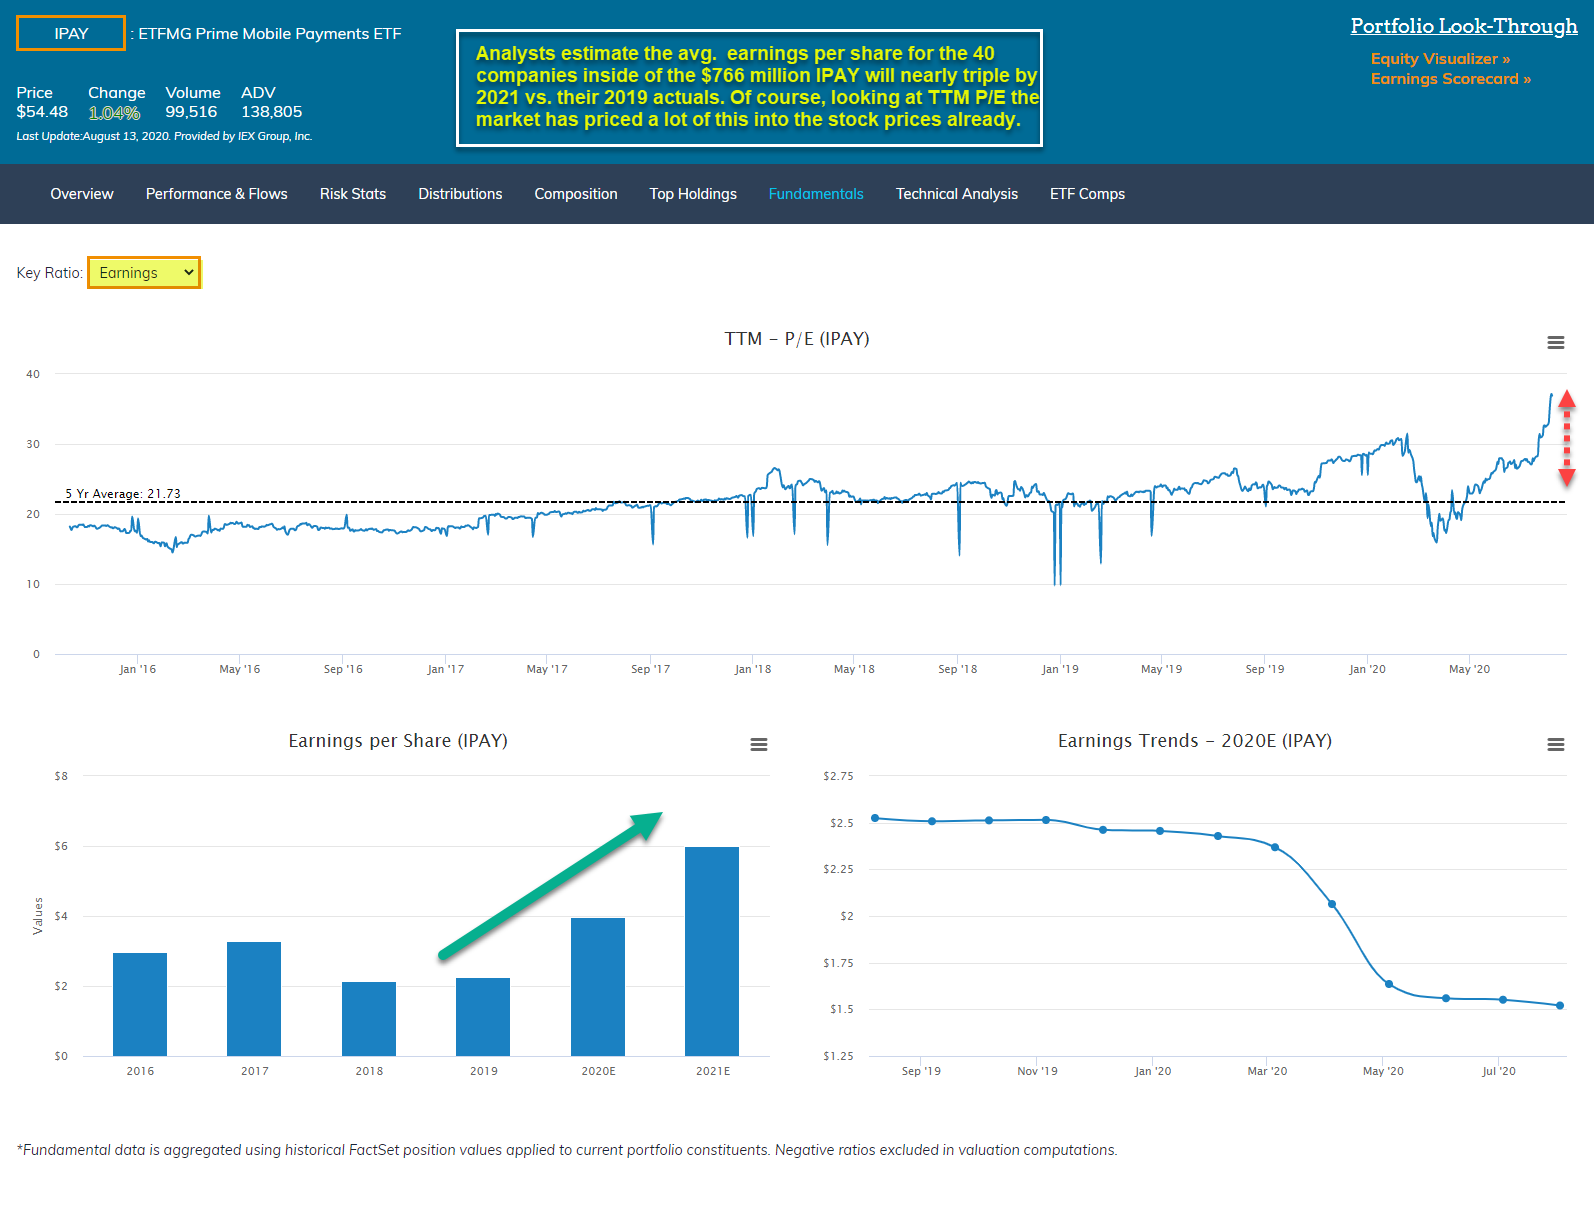This screenshot has height=1207, width=1594.
Task: Switch to Performance & Flows tab
Action: [216, 194]
